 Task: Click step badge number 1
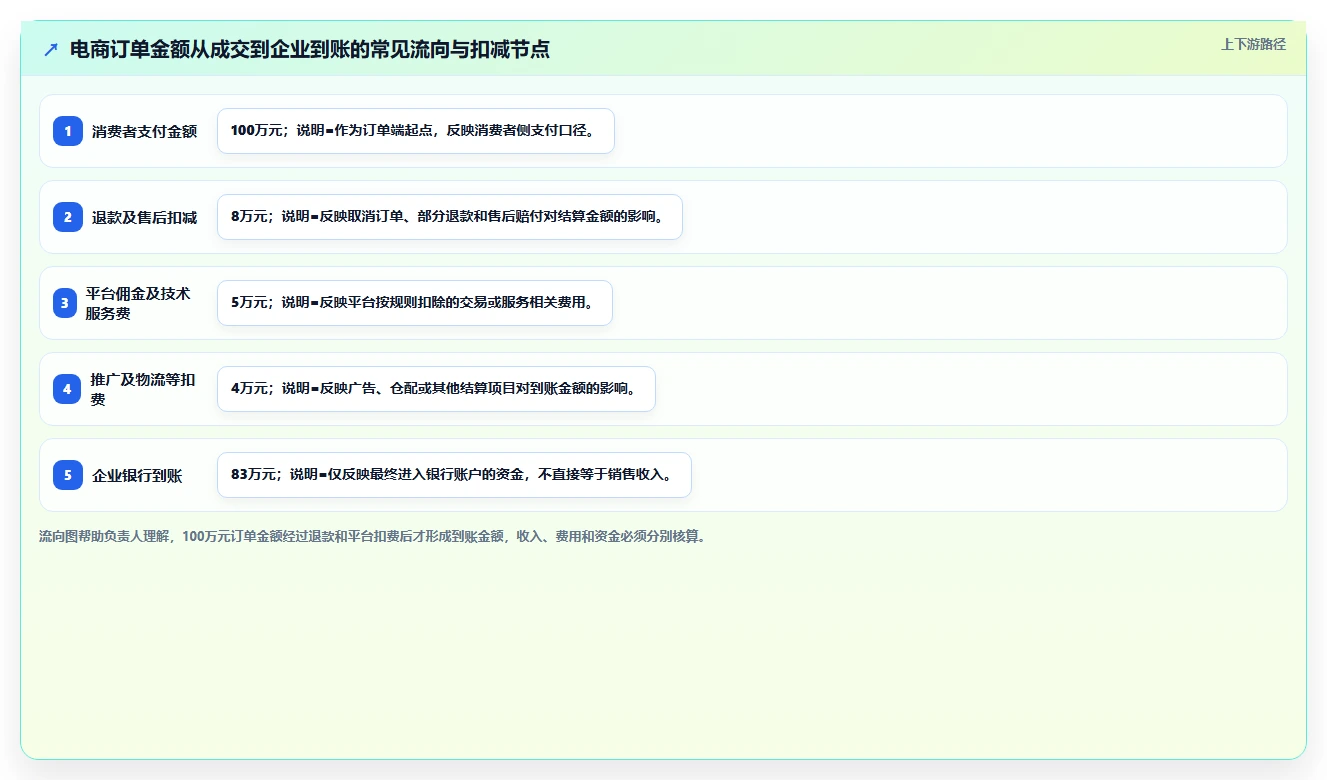(68, 131)
